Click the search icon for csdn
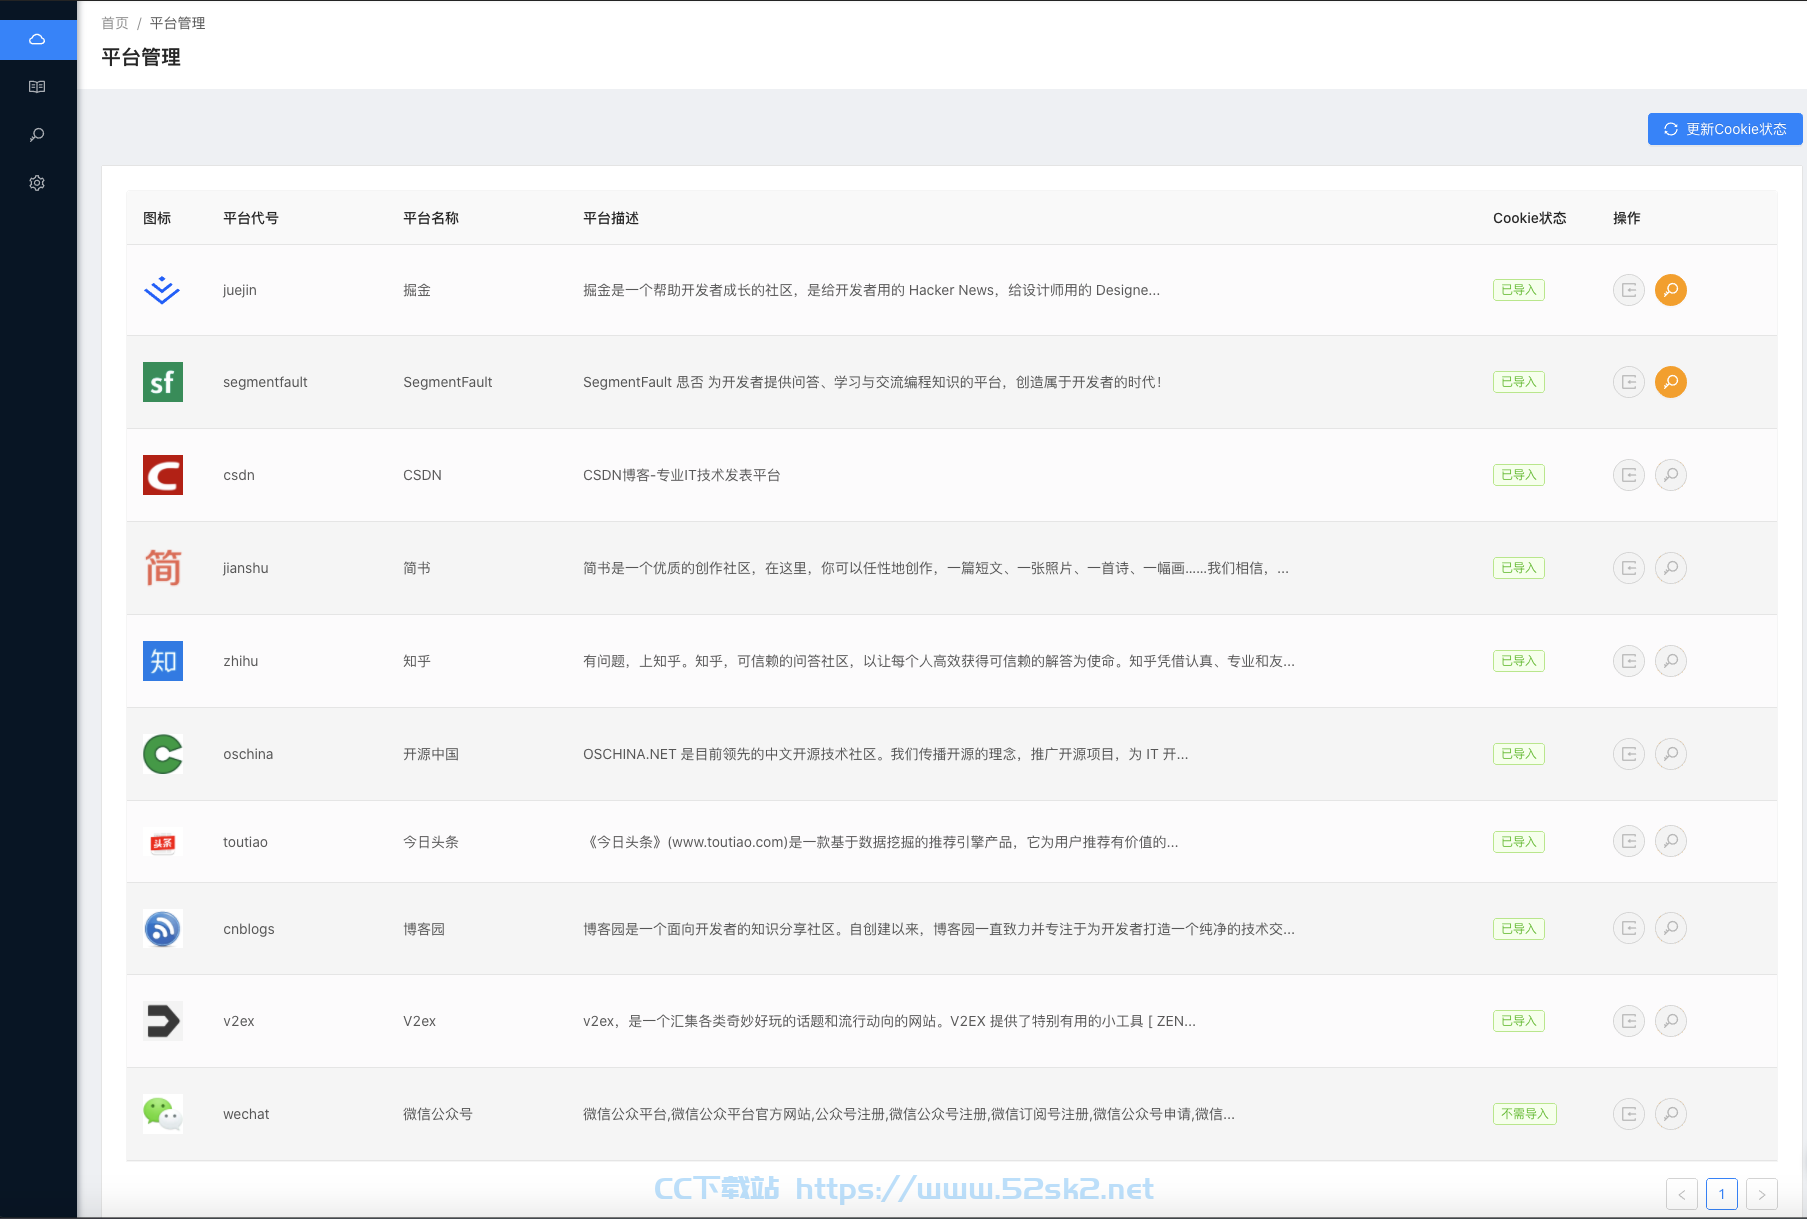This screenshot has height=1219, width=1807. [1671, 475]
